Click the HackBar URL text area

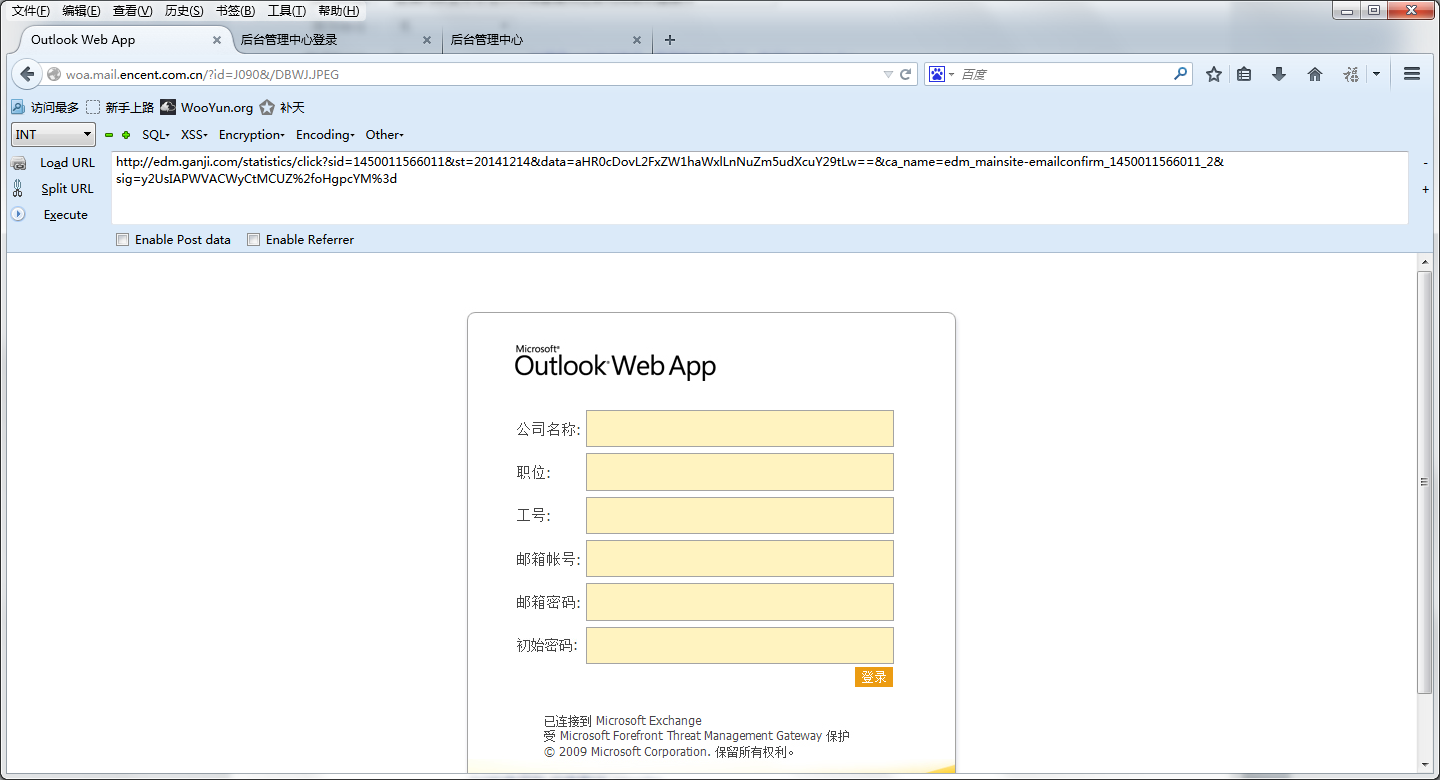760,188
